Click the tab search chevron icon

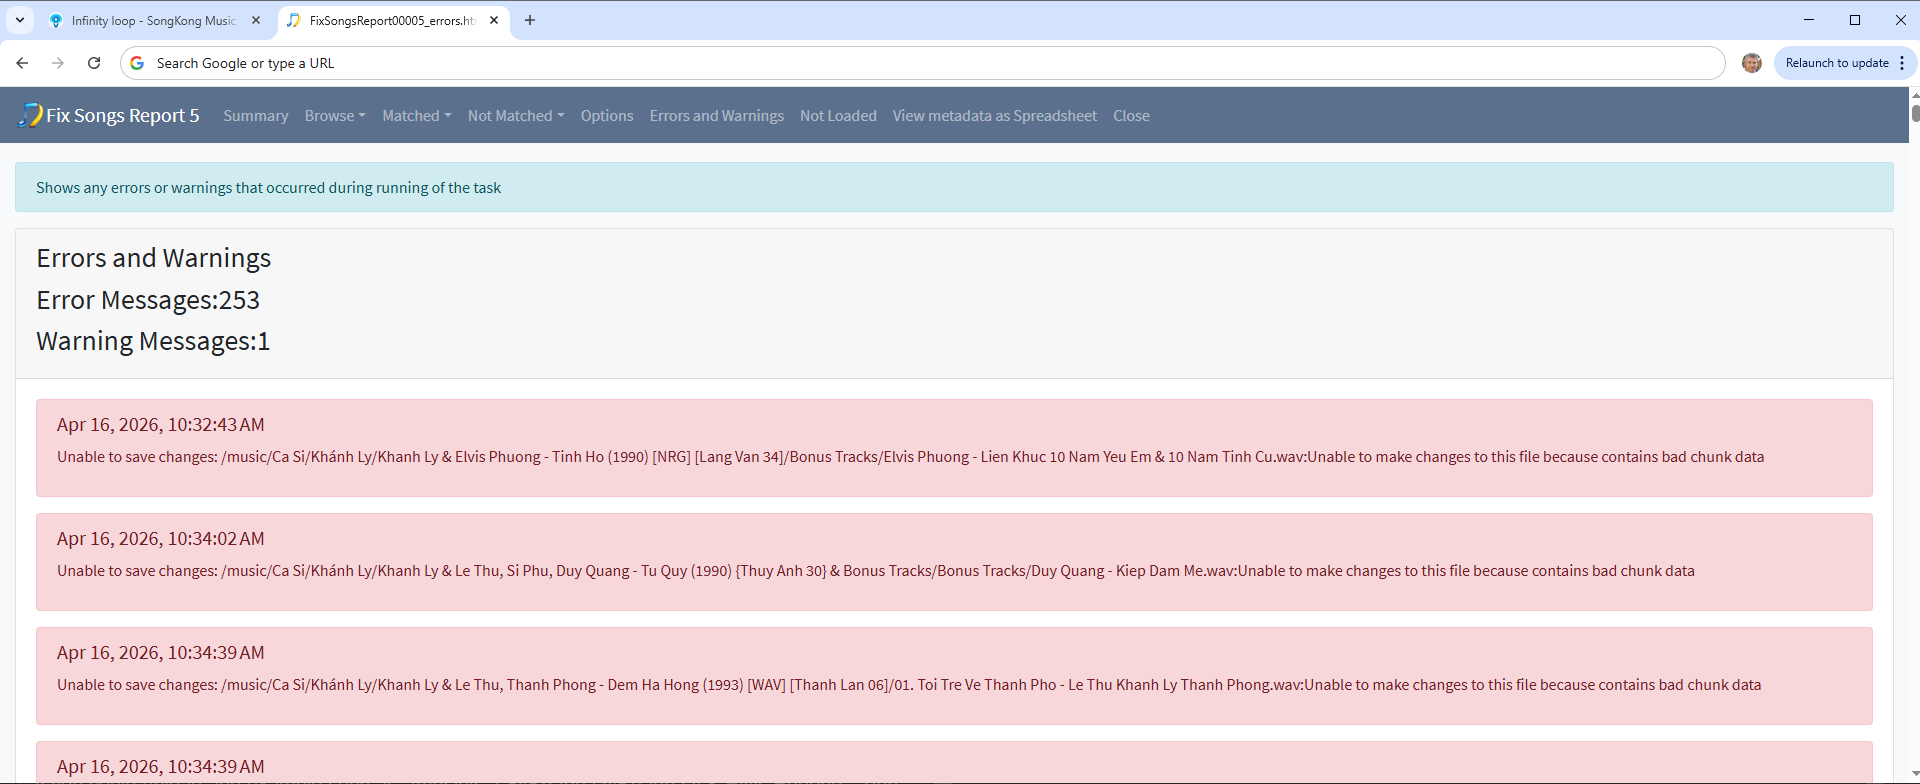[x=19, y=20]
